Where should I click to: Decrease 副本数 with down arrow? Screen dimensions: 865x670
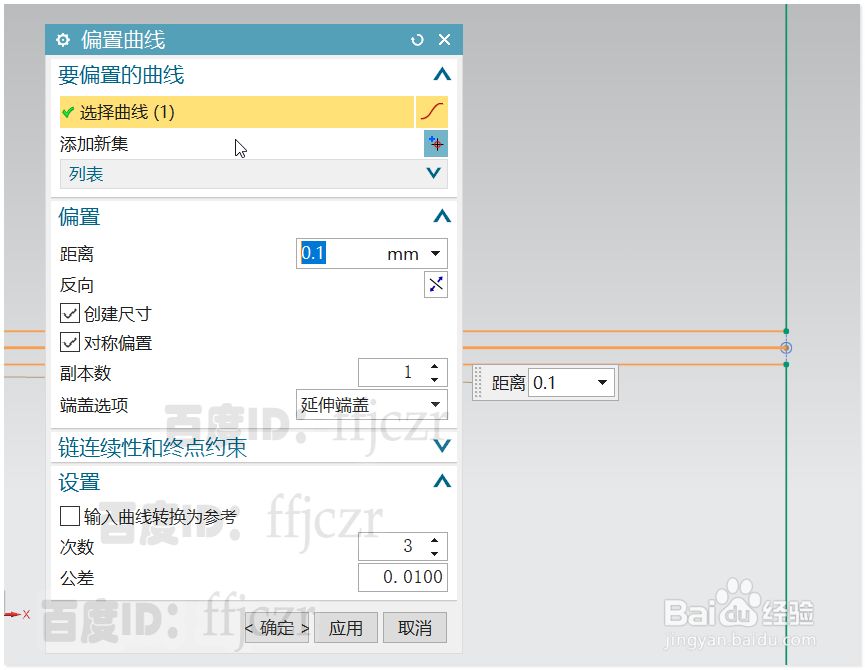pos(435,379)
